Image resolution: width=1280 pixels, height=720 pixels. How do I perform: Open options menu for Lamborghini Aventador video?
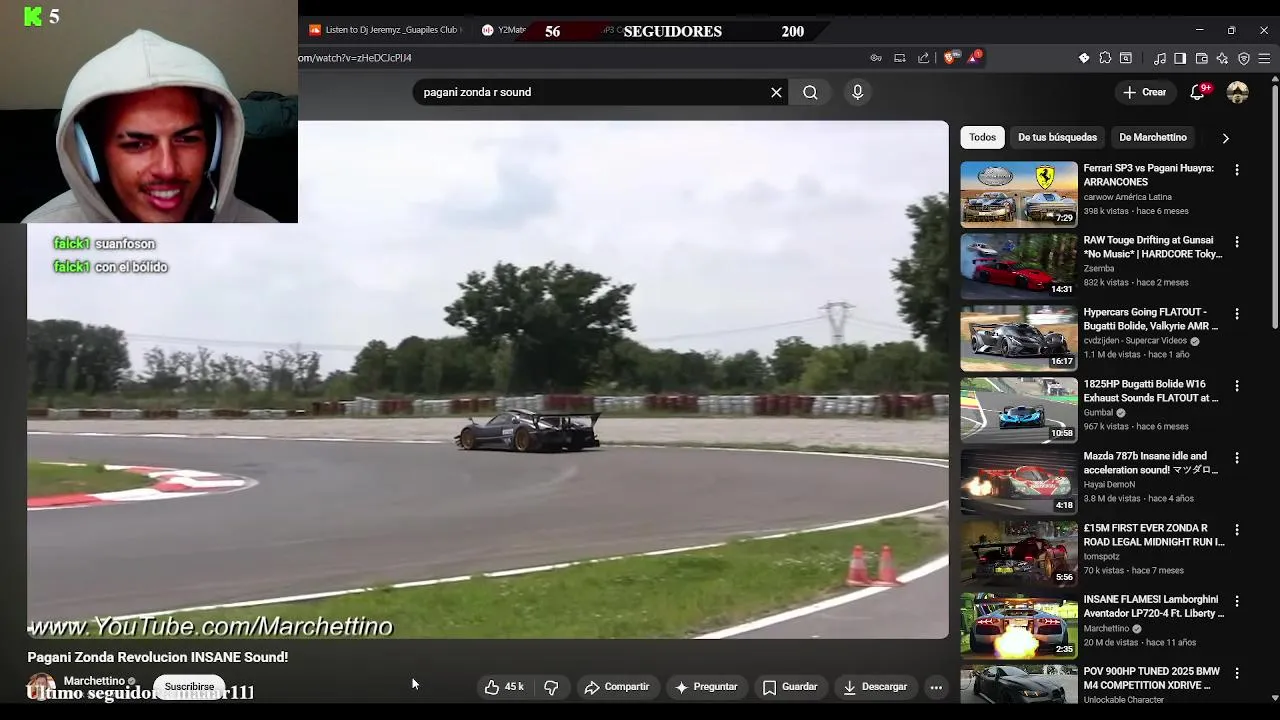pyautogui.click(x=1237, y=602)
